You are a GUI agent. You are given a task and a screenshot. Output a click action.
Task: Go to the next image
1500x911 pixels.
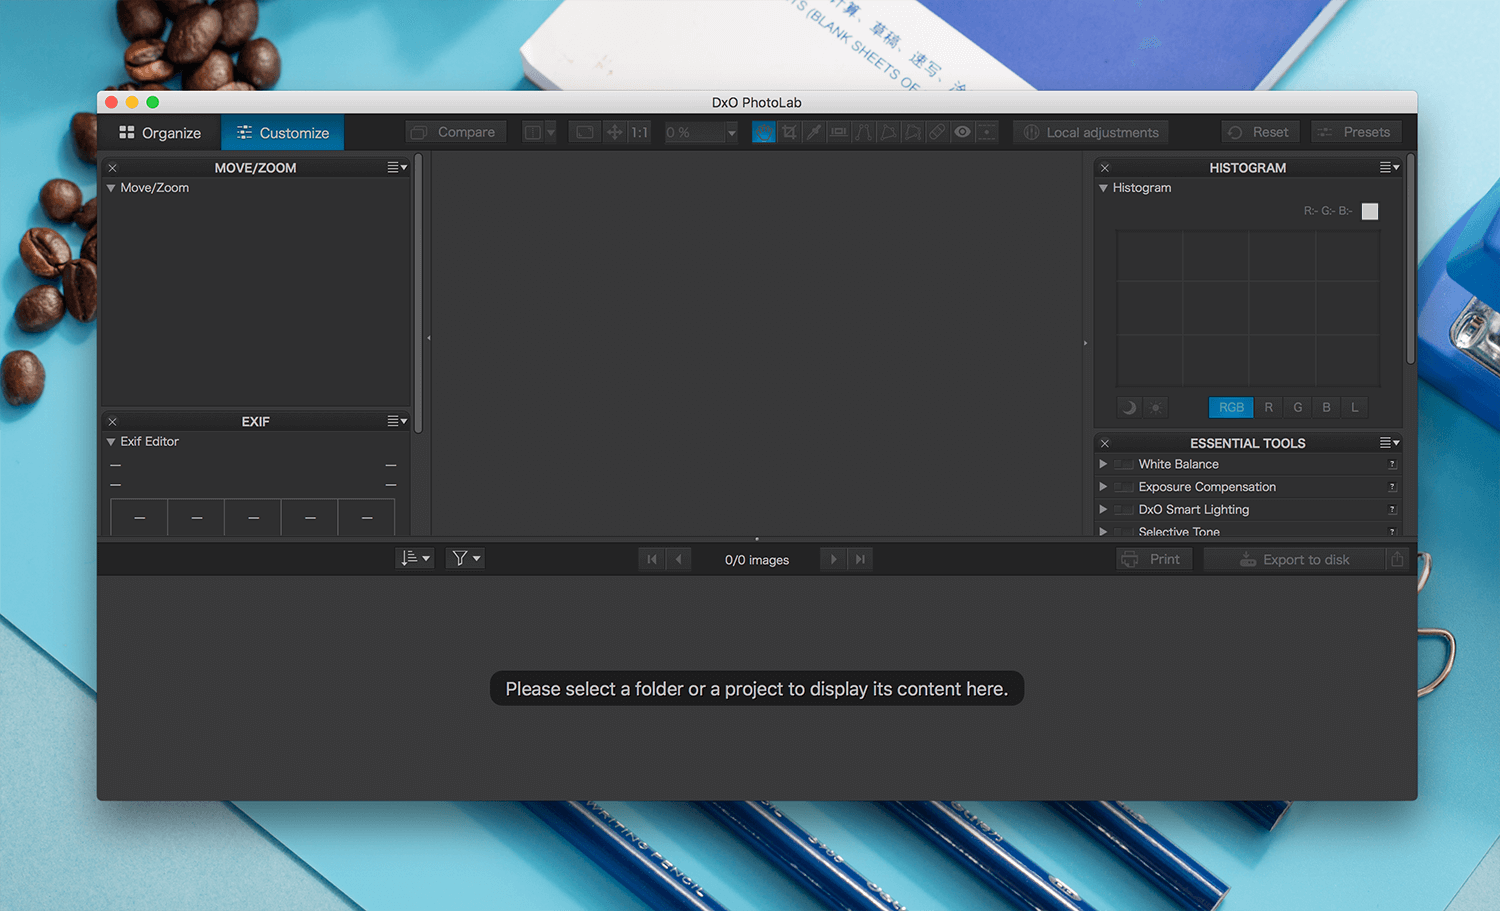click(x=833, y=559)
